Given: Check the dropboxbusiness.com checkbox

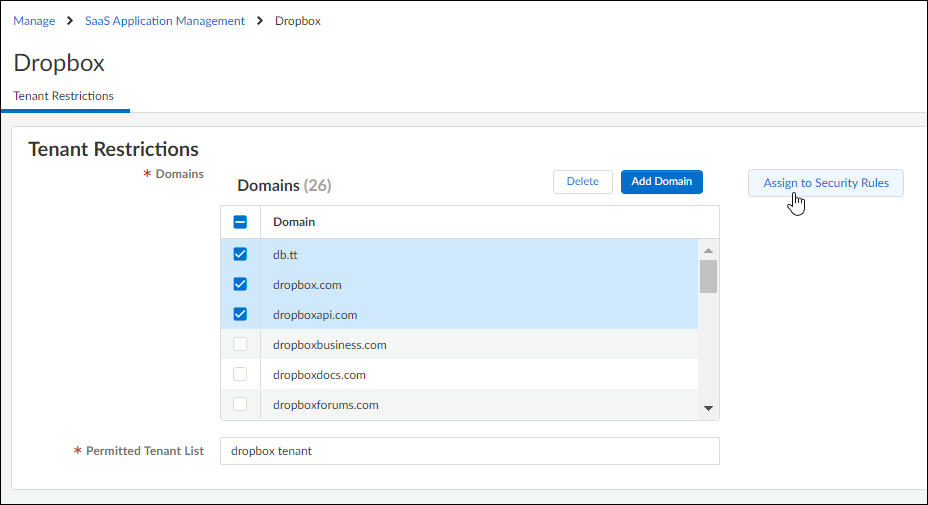Looking at the screenshot, I should click(240, 344).
